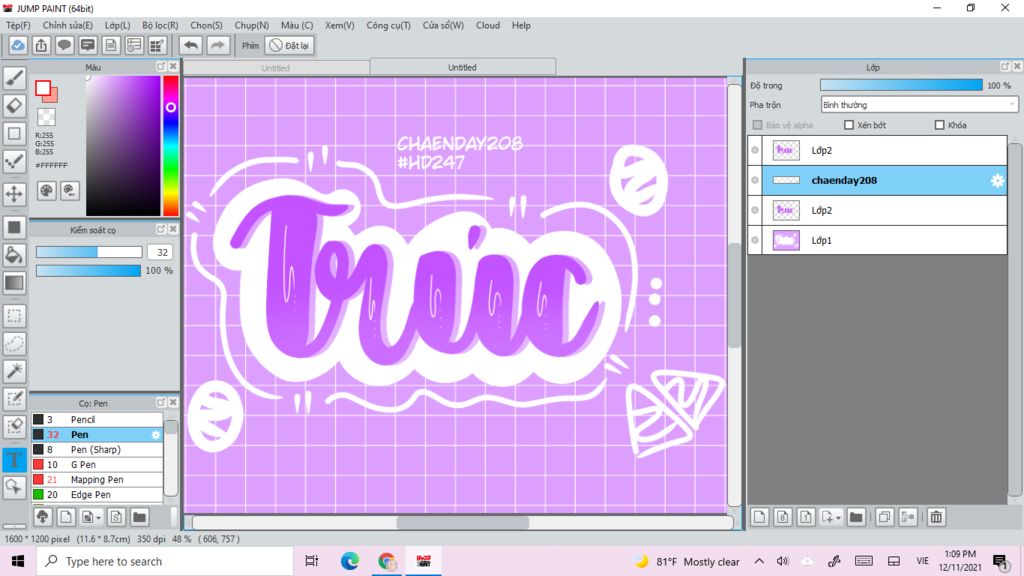Open Google Chrome from the taskbar
This screenshot has height=576, width=1024.
coord(387,561)
